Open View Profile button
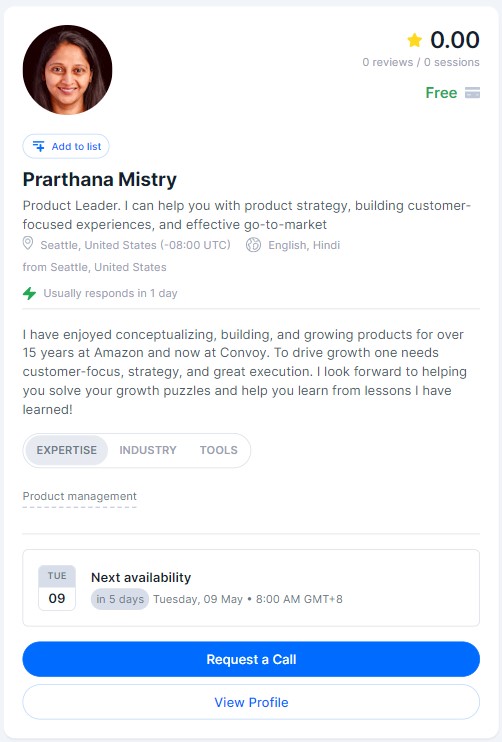 point(251,702)
